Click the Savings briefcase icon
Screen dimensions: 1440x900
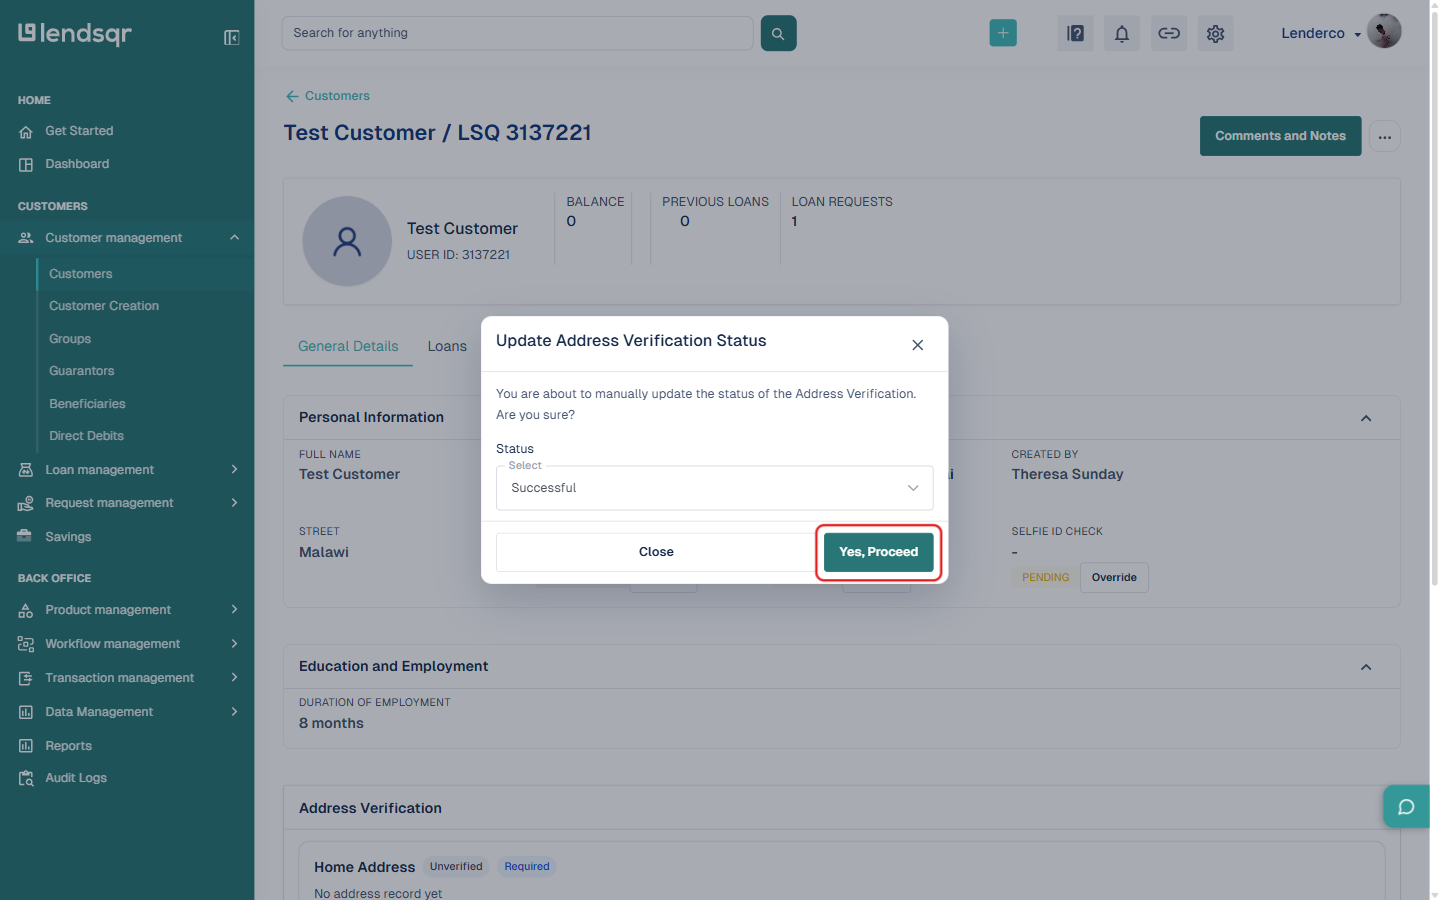pyautogui.click(x=25, y=536)
